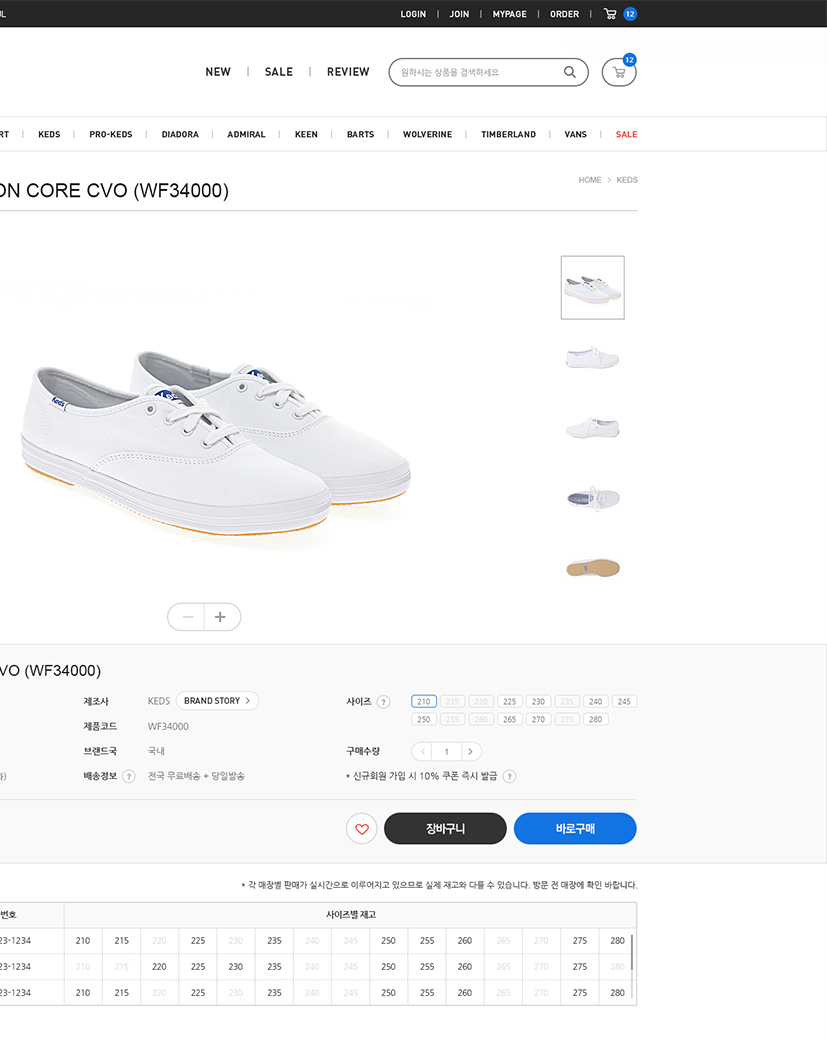Click the 장바구니 add-to-cart button

click(445, 829)
